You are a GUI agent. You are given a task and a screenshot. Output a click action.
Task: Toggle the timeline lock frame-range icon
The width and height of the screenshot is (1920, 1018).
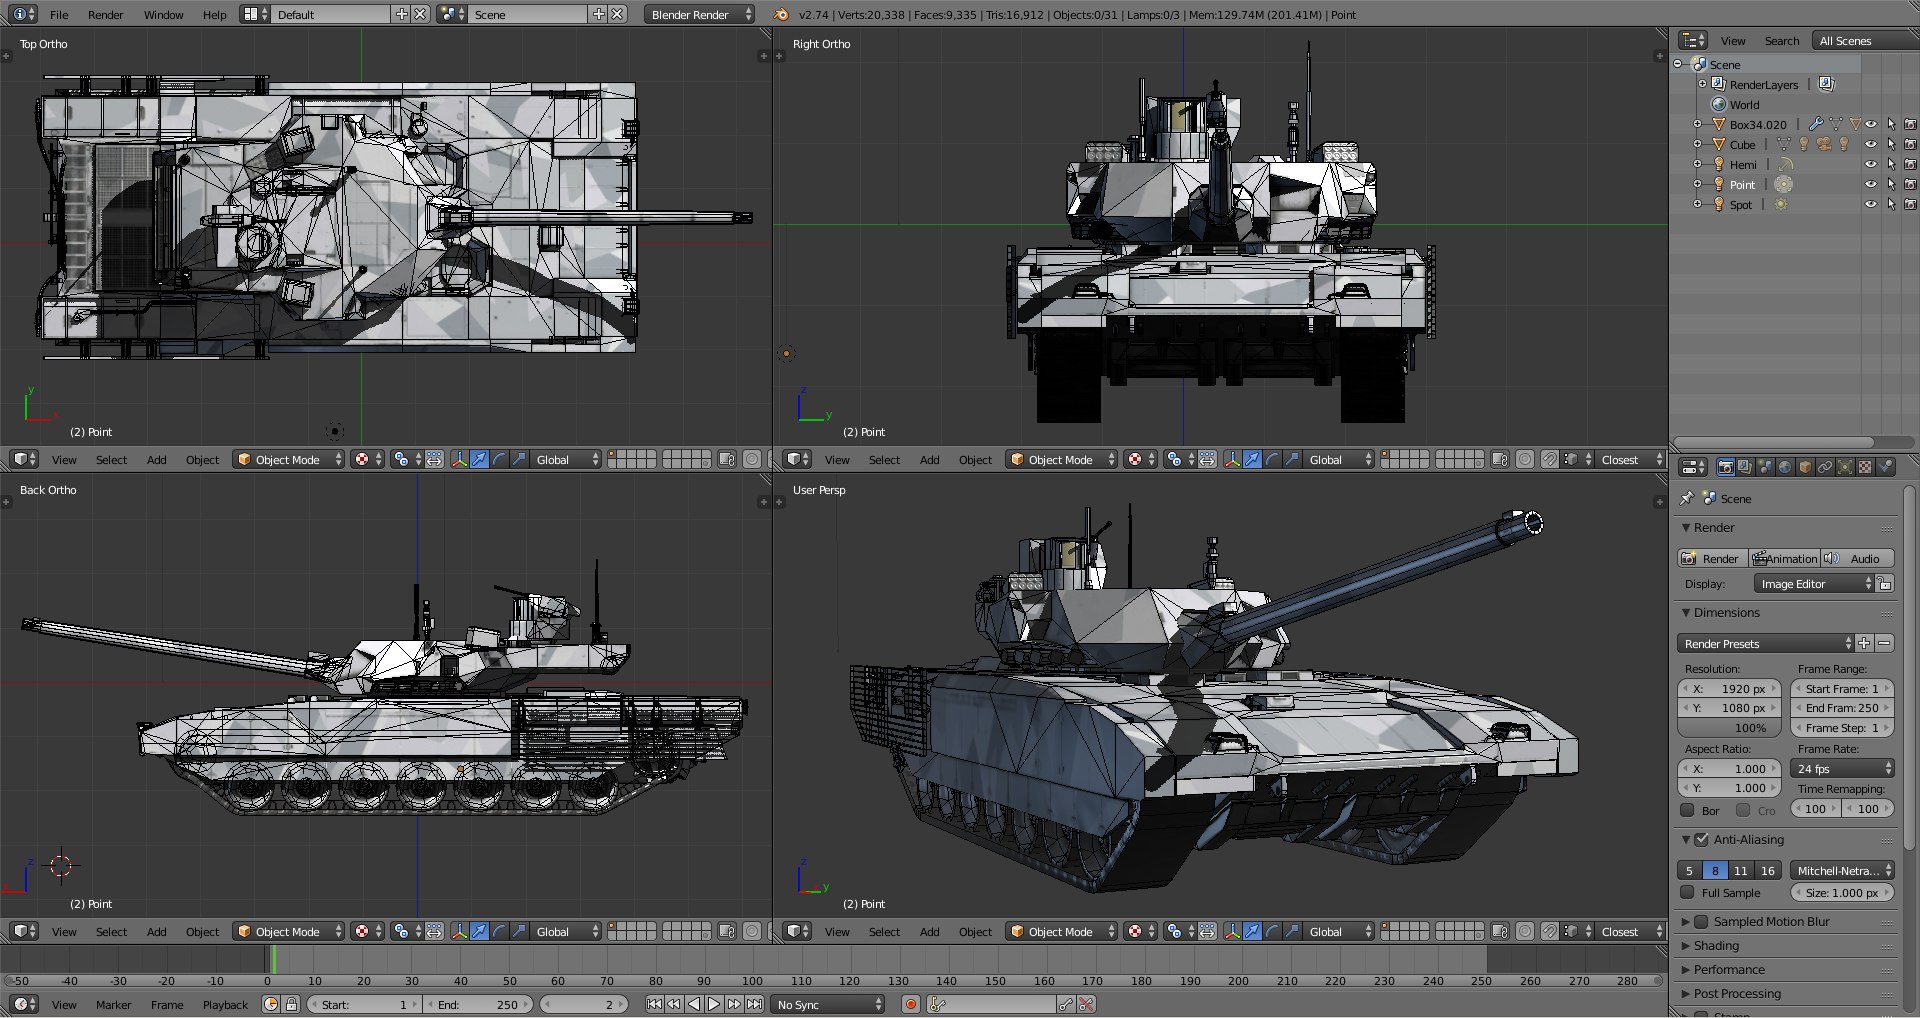point(291,1004)
